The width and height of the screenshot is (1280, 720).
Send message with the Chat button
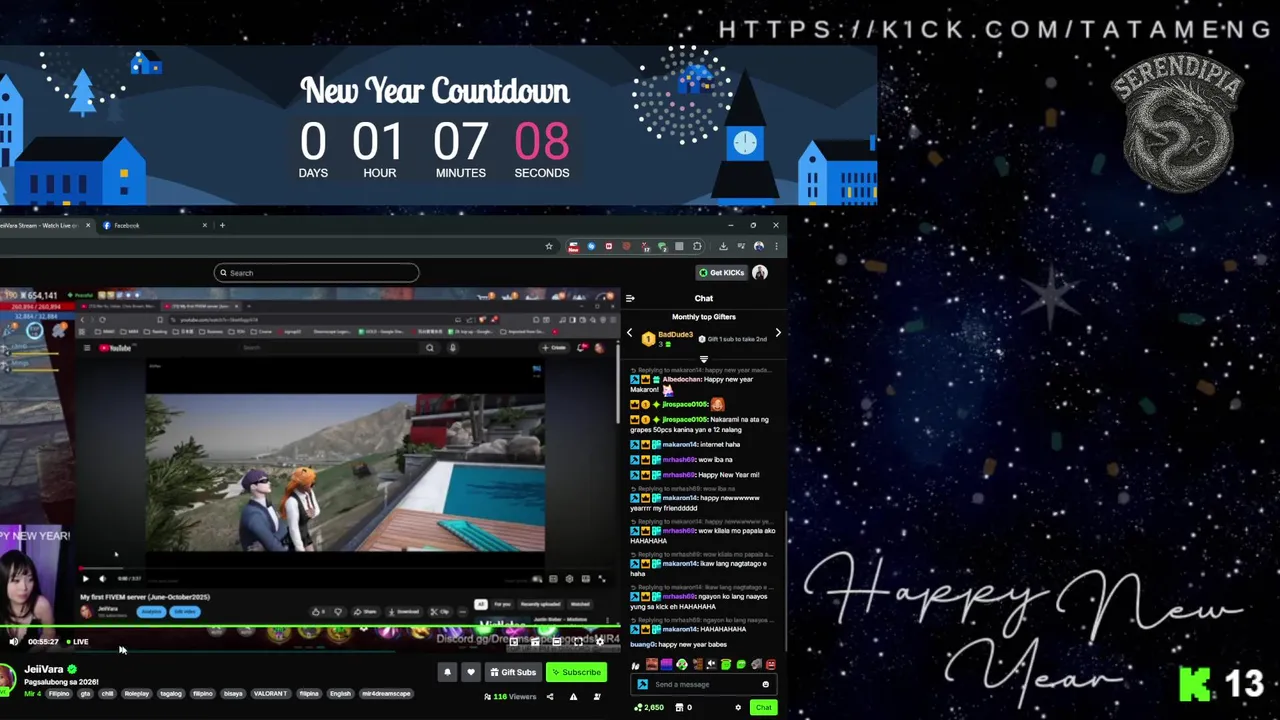(763, 708)
